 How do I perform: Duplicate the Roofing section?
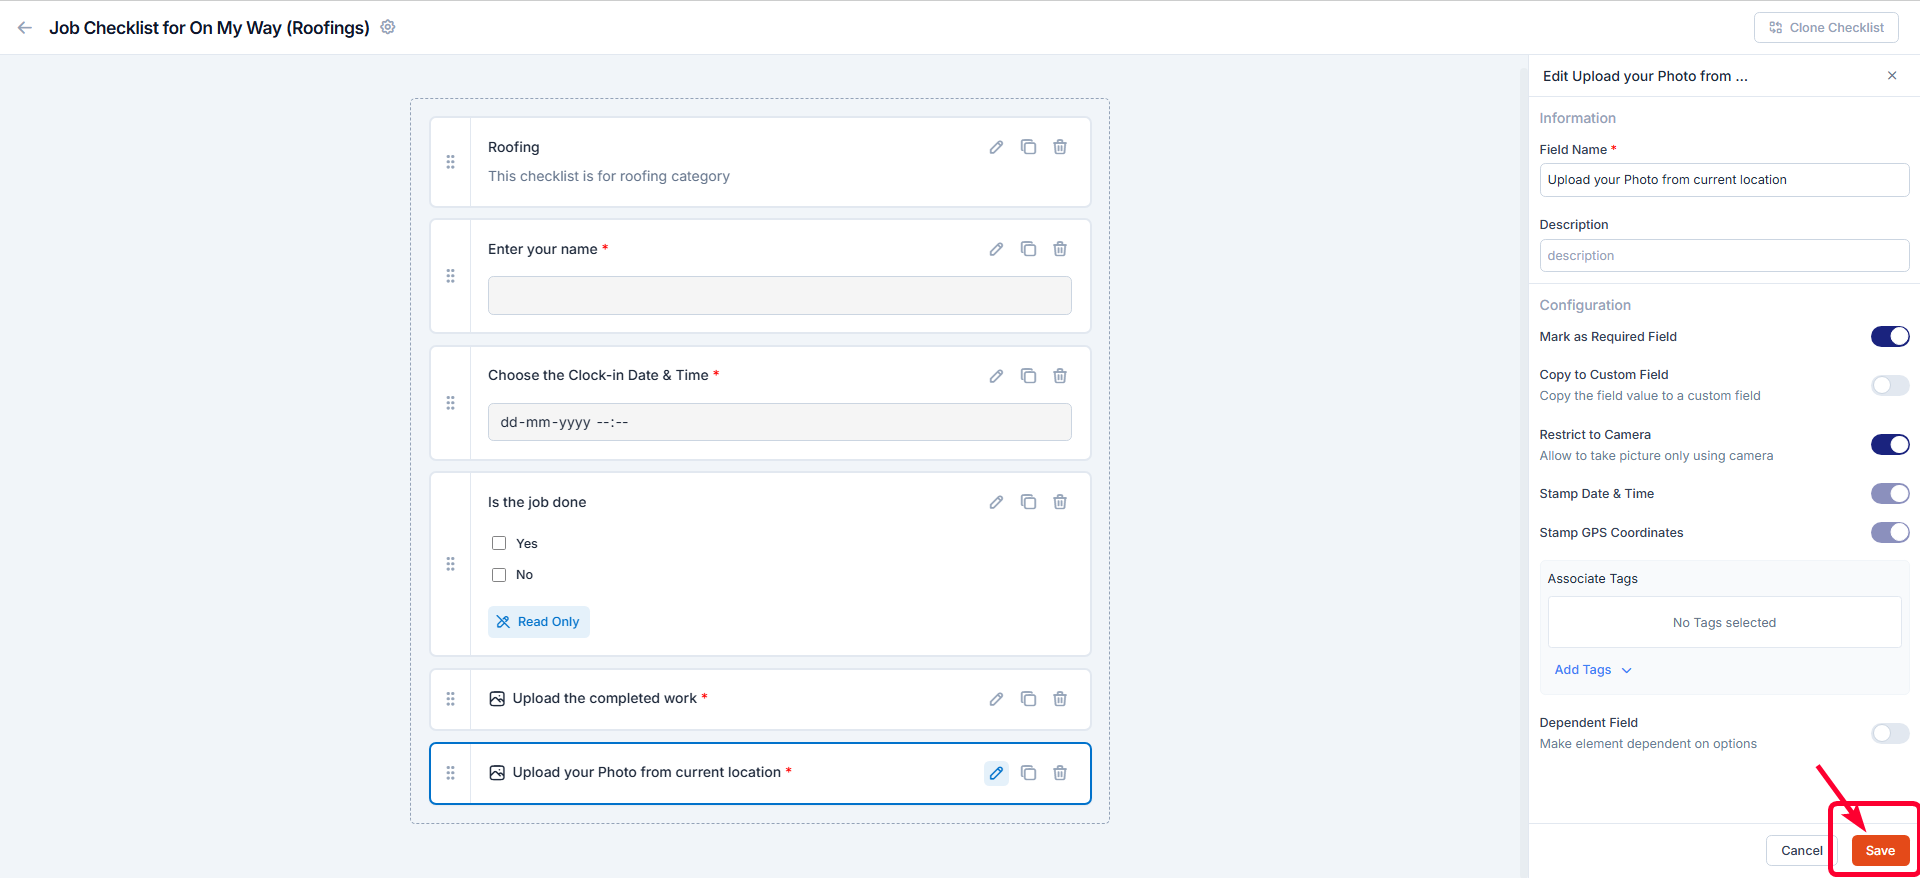(x=1028, y=147)
